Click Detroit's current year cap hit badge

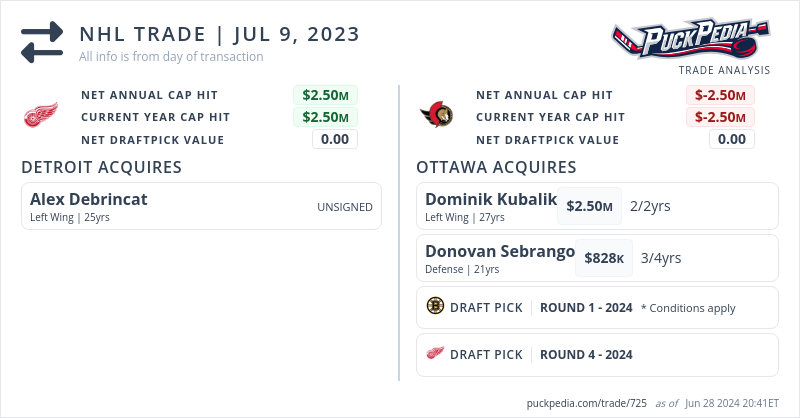(325, 117)
